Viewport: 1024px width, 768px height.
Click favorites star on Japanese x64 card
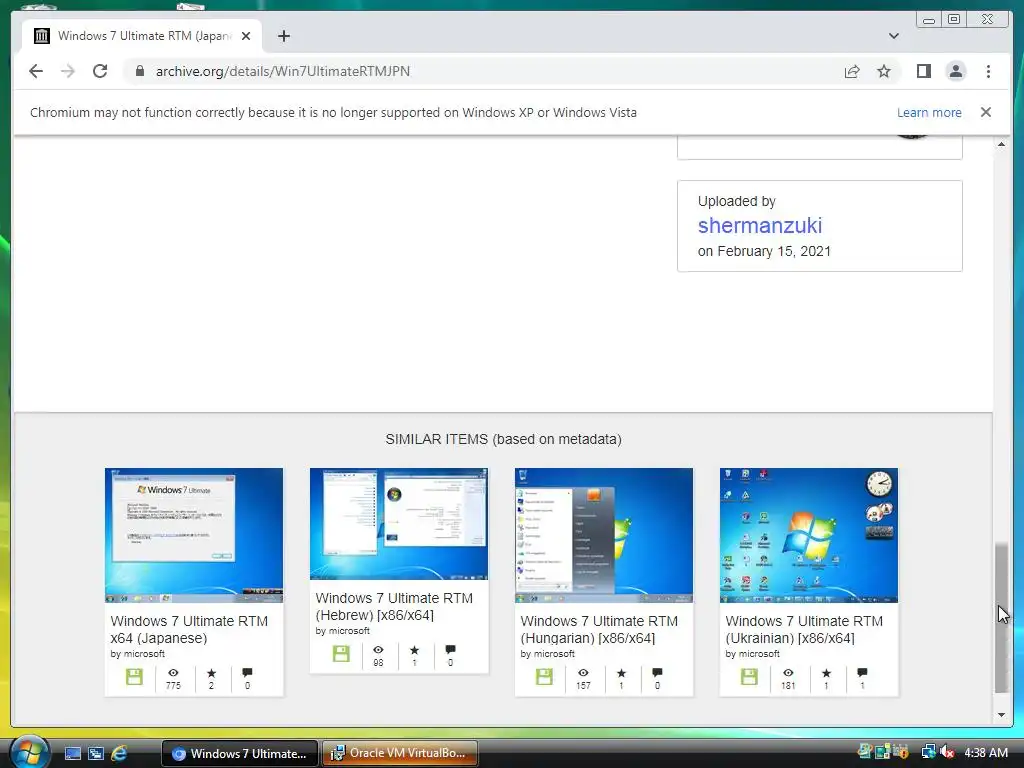point(211,673)
